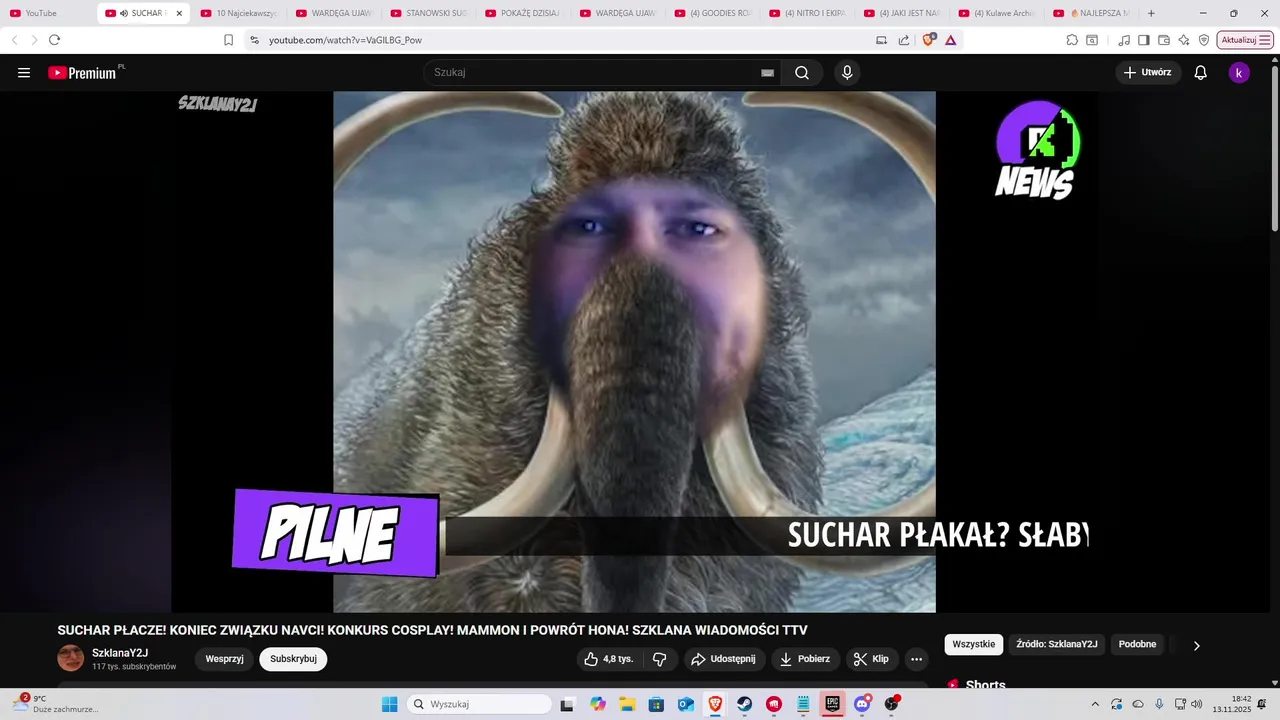Screen dimensions: 1280x720
Task: Select the Źródło: SzklanaY2J chip
Action: [1057, 644]
